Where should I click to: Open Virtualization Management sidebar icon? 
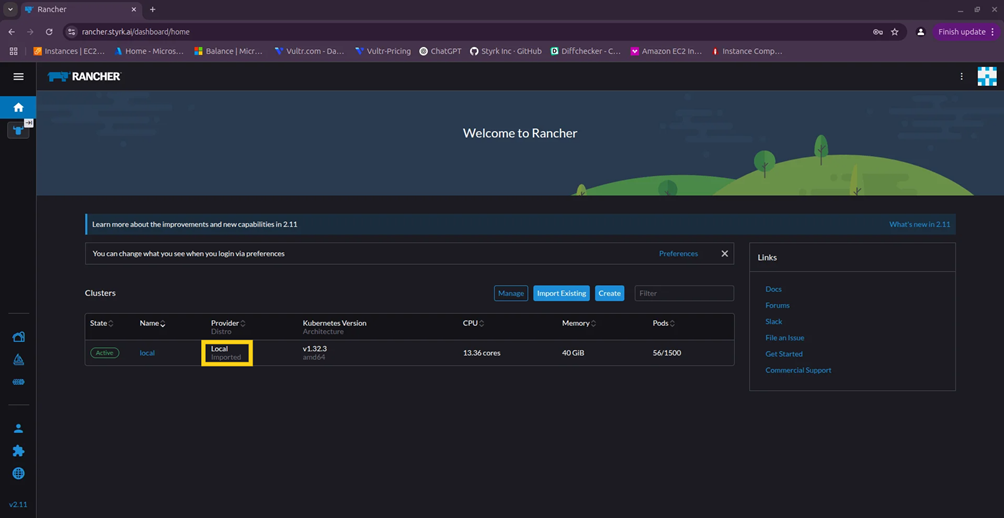[x=19, y=382]
